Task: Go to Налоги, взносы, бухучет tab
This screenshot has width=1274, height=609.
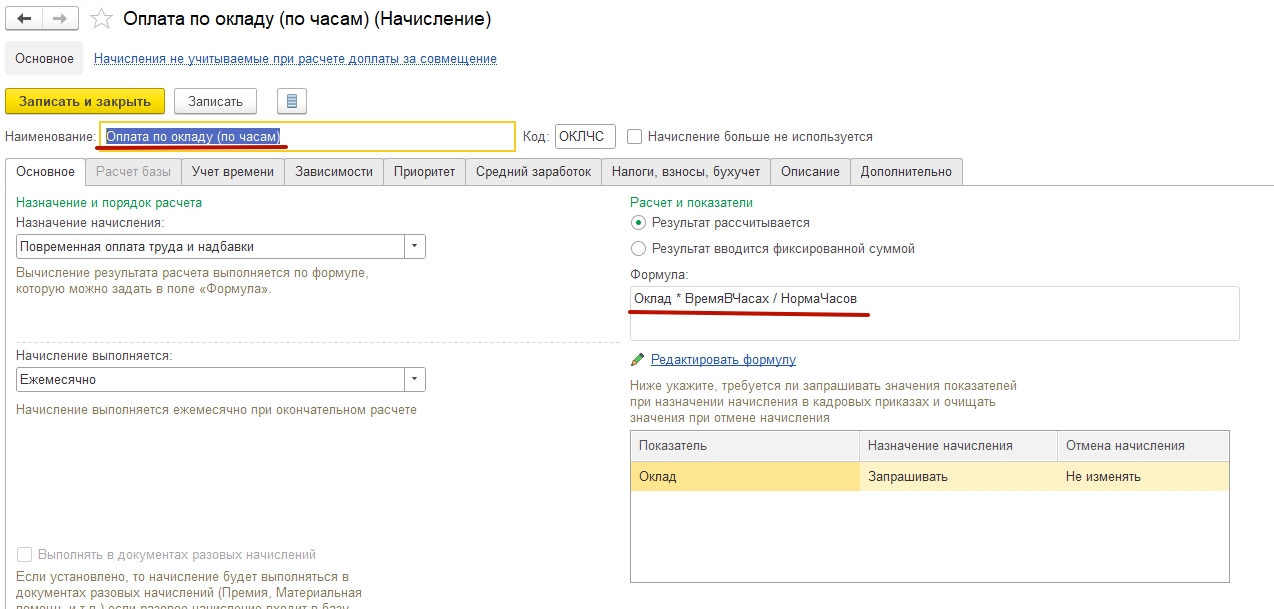Action: pyautogui.click(x=685, y=171)
